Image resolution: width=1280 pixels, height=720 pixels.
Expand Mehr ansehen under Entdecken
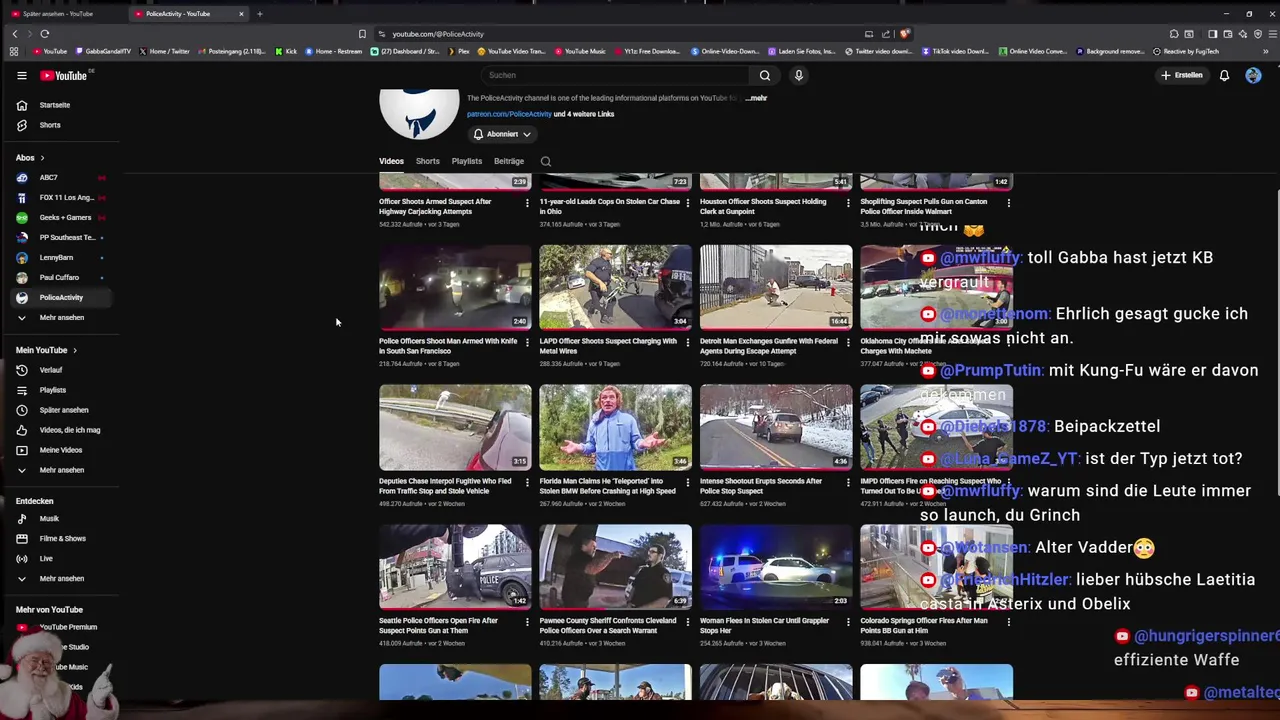click(x=60, y=579)
